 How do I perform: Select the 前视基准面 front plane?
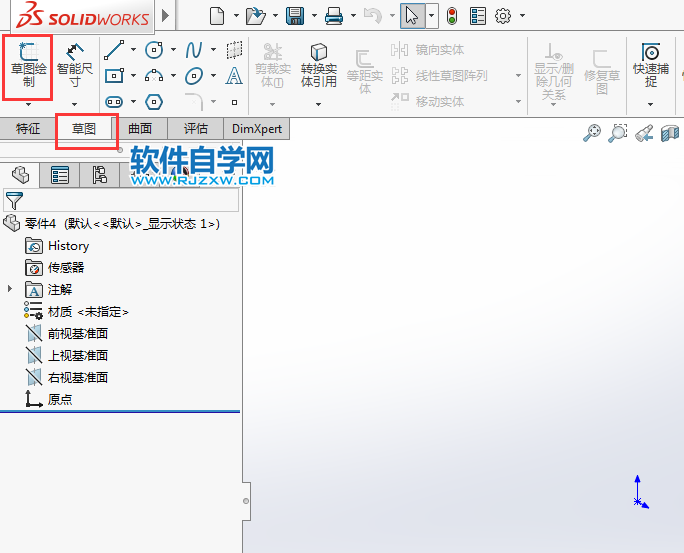(66, 334)
